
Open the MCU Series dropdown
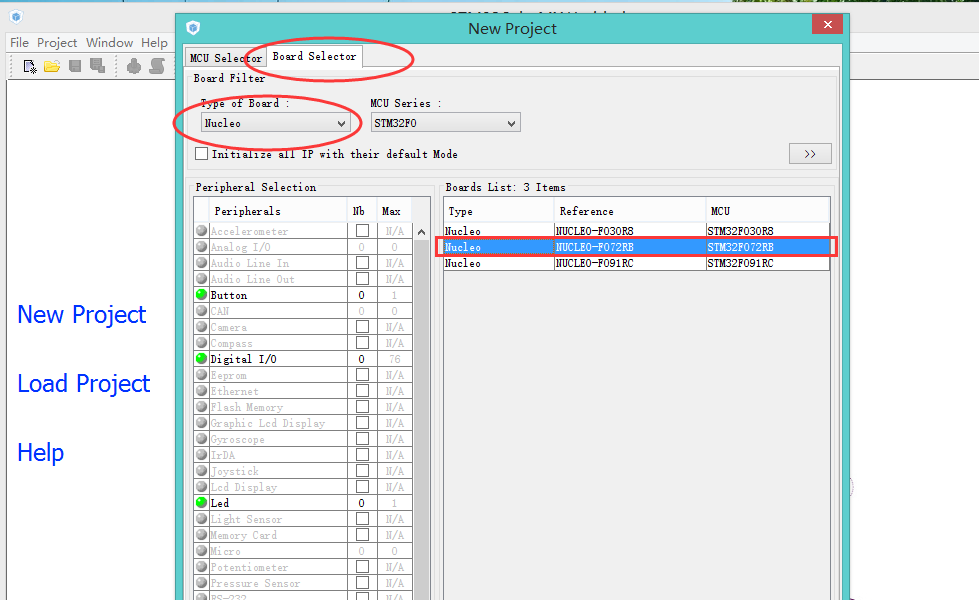tap(445, 123)
